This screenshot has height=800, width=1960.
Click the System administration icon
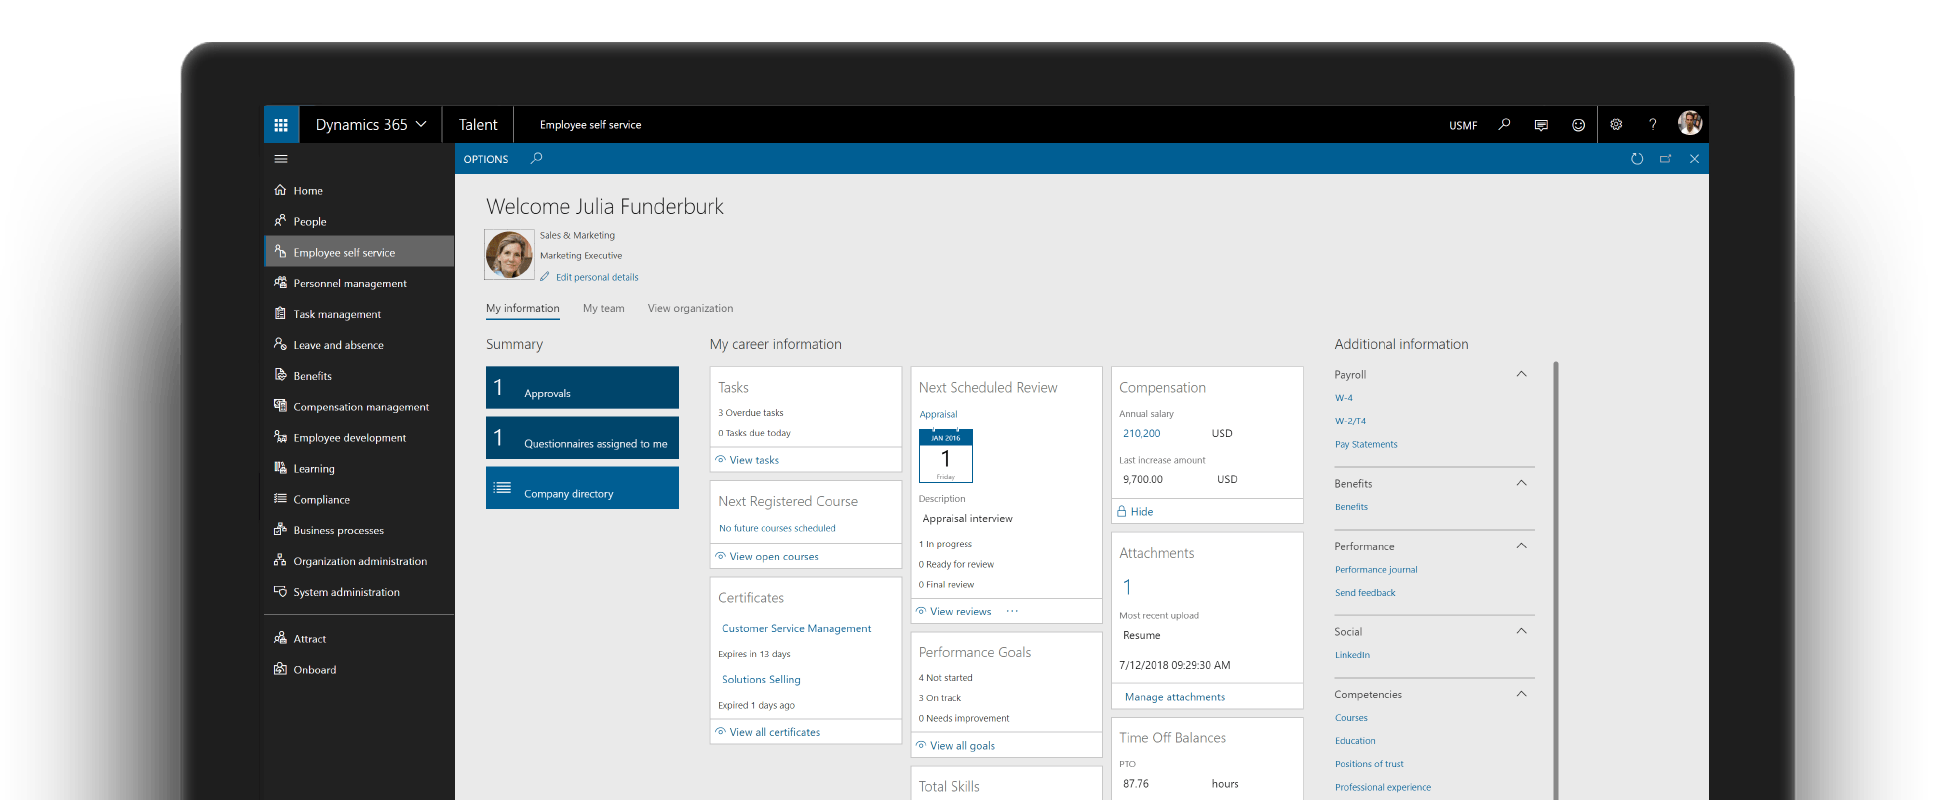coord(280,592)
